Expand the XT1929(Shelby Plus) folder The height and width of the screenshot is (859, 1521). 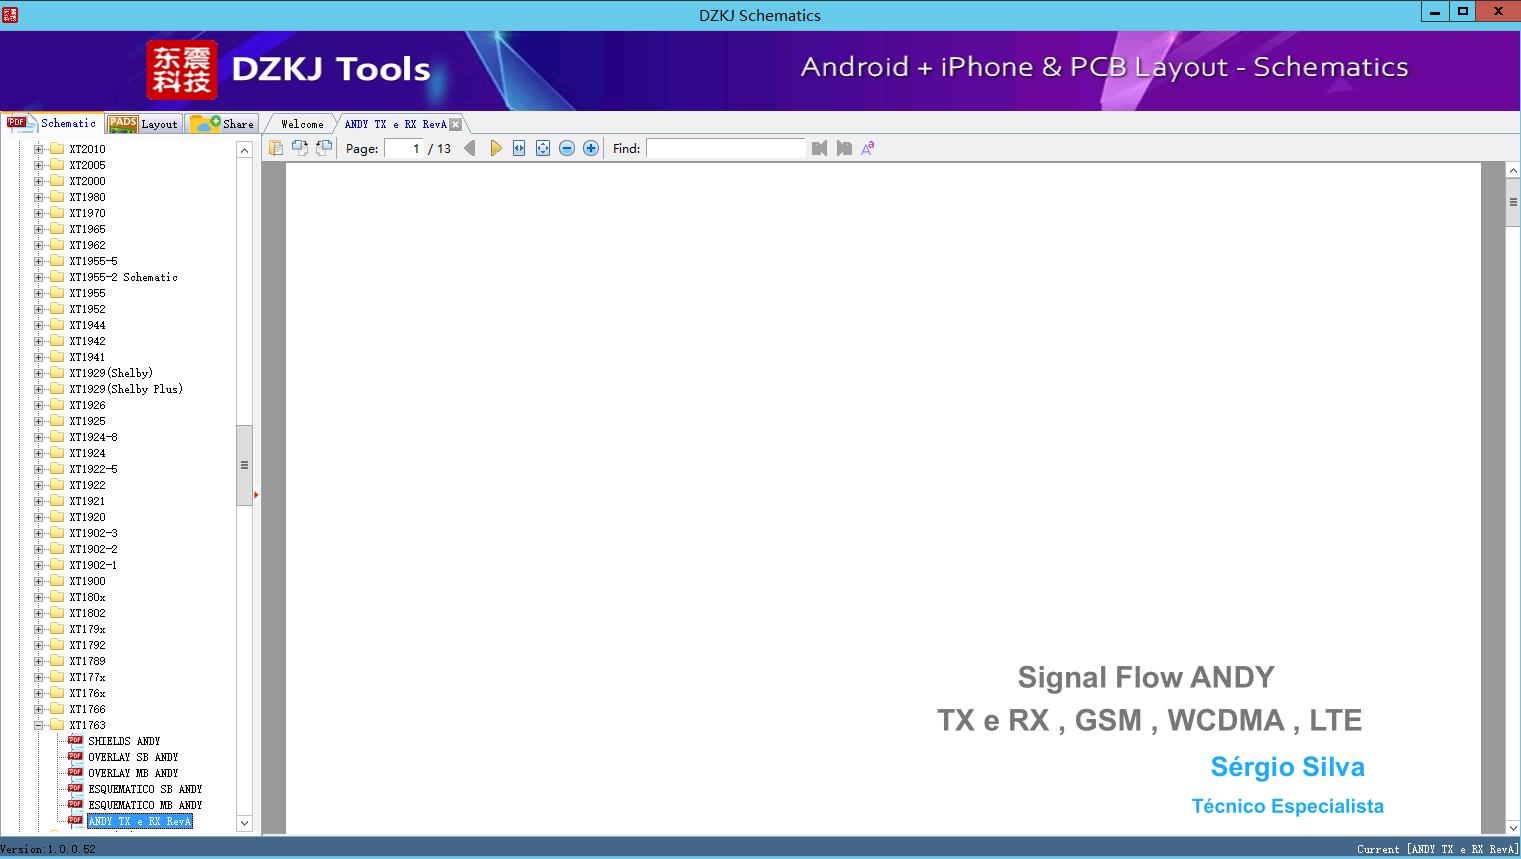tap(39, 389)
